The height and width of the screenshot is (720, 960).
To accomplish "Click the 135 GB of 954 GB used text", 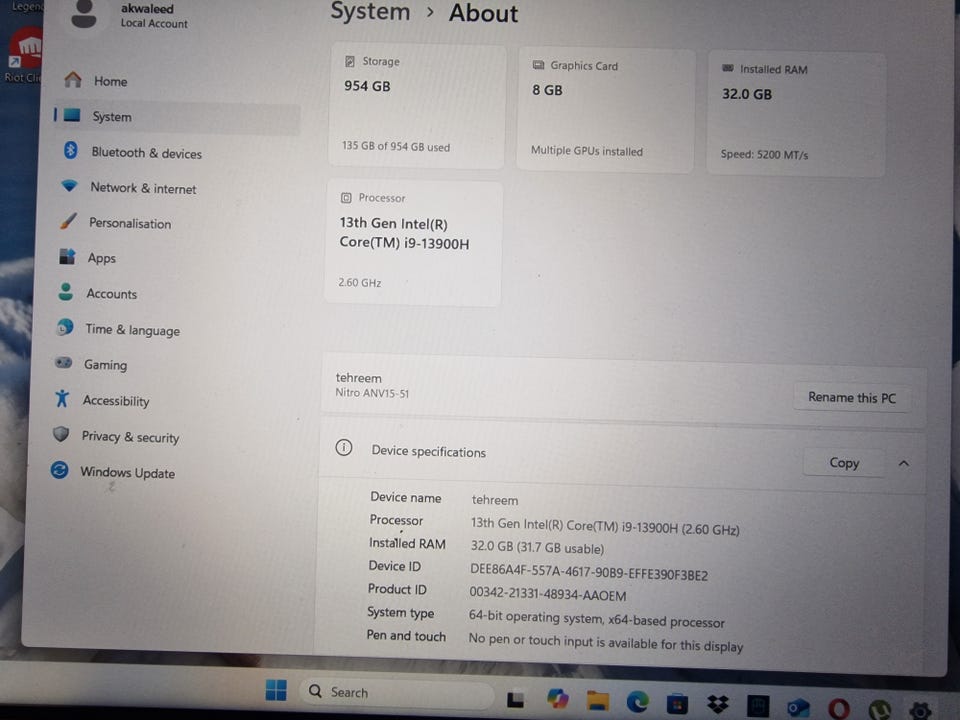I will click(396, 146).
